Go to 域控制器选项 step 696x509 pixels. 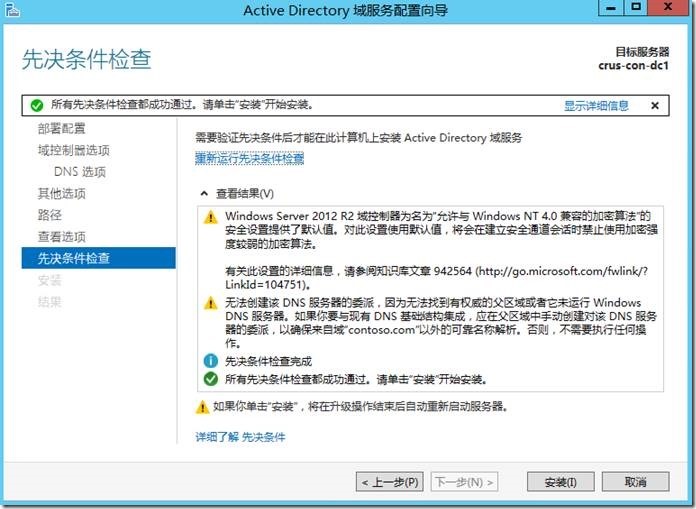pos(73,150)
